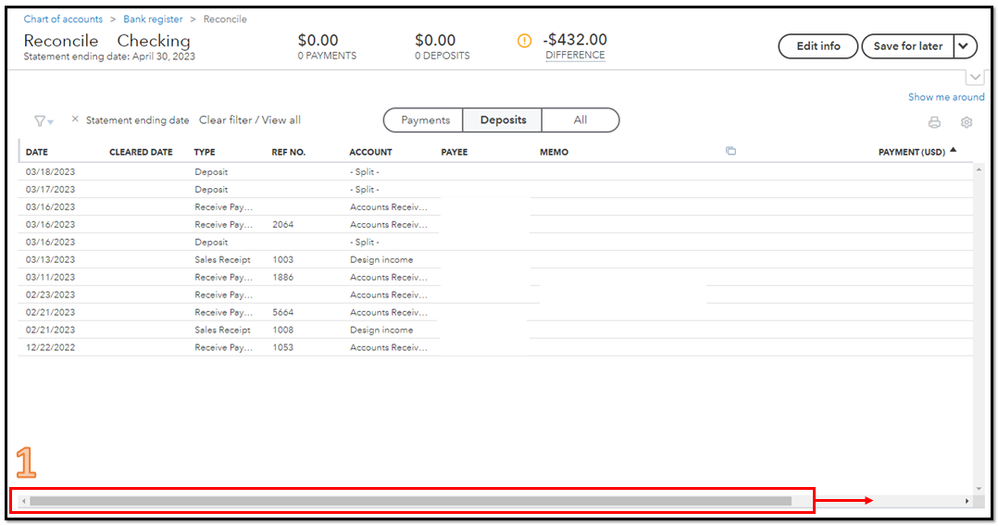This screenshot has height=526, width=998.
Task: Collapse the header panel with the chevron
Action: click(975, 77)
